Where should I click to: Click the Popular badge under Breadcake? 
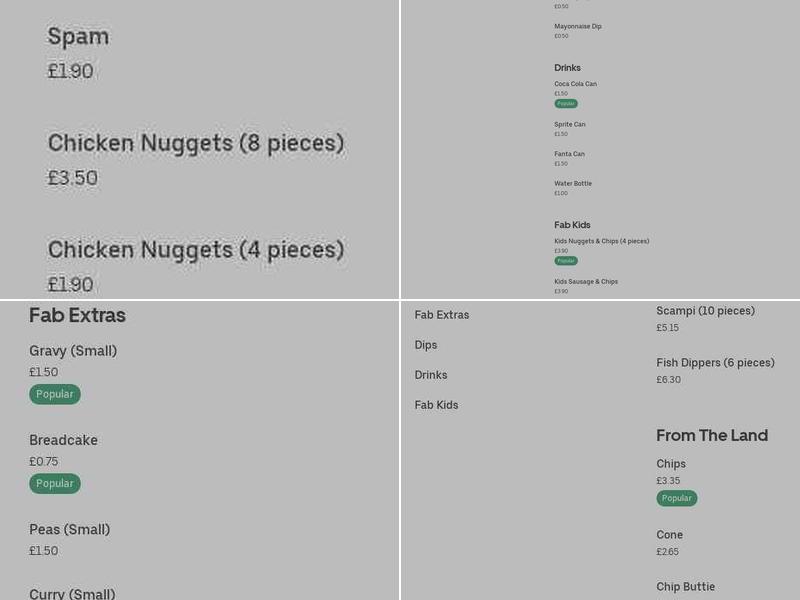(55, 483)
